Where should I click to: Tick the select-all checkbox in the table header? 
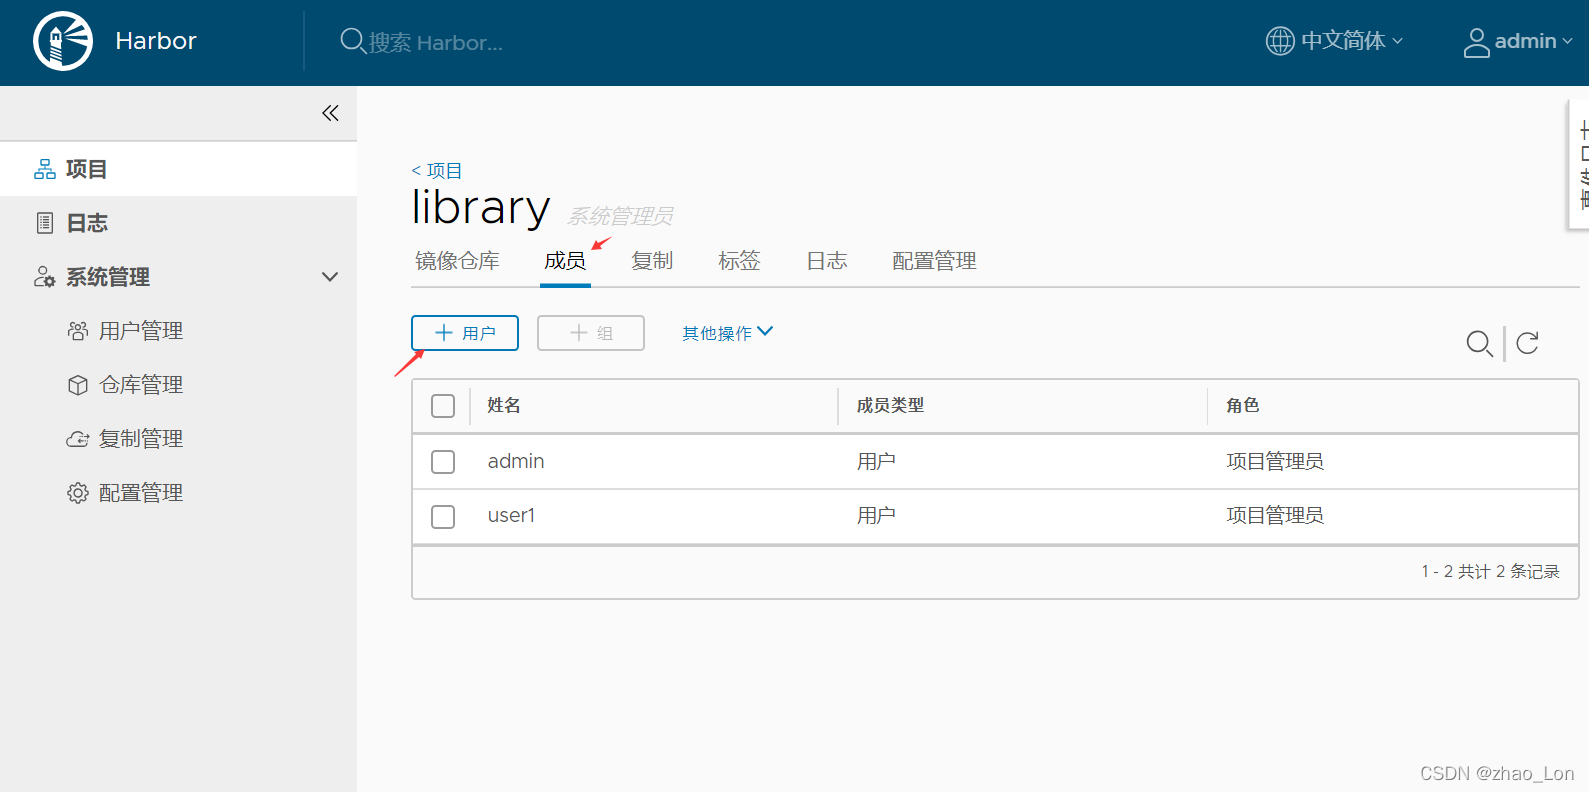(x=443, y=406)
